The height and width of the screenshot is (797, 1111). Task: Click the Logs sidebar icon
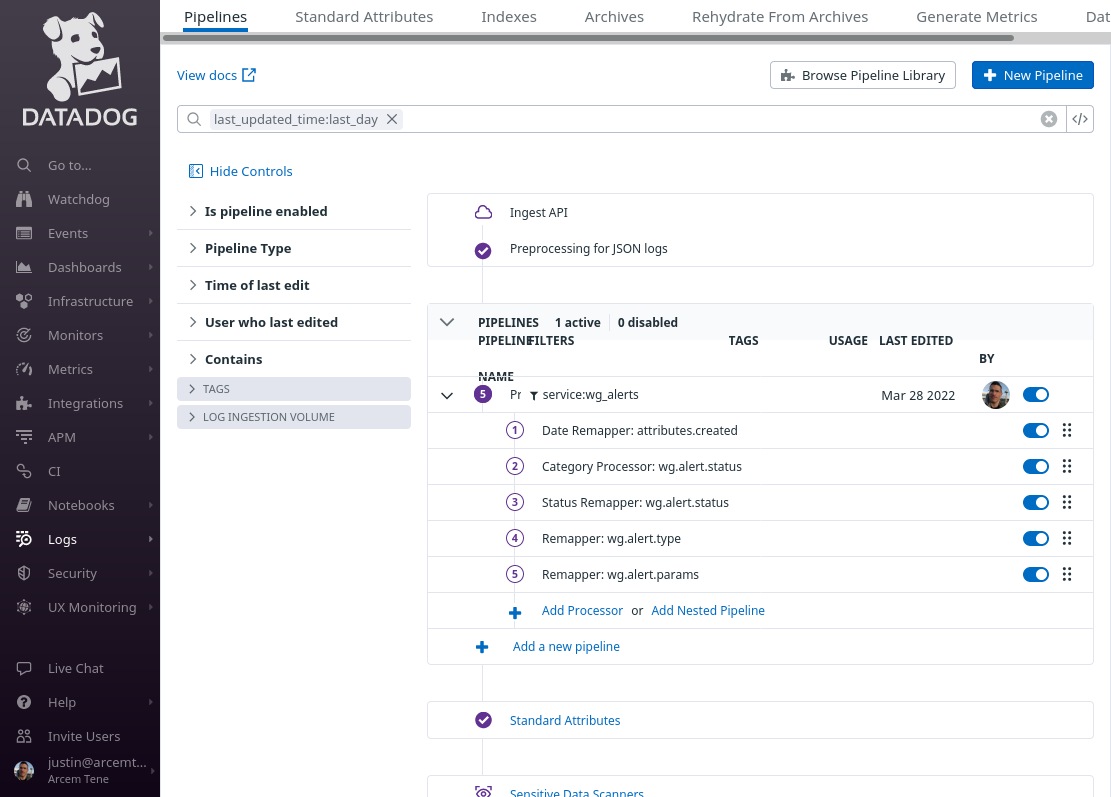[x=24, y=539]
